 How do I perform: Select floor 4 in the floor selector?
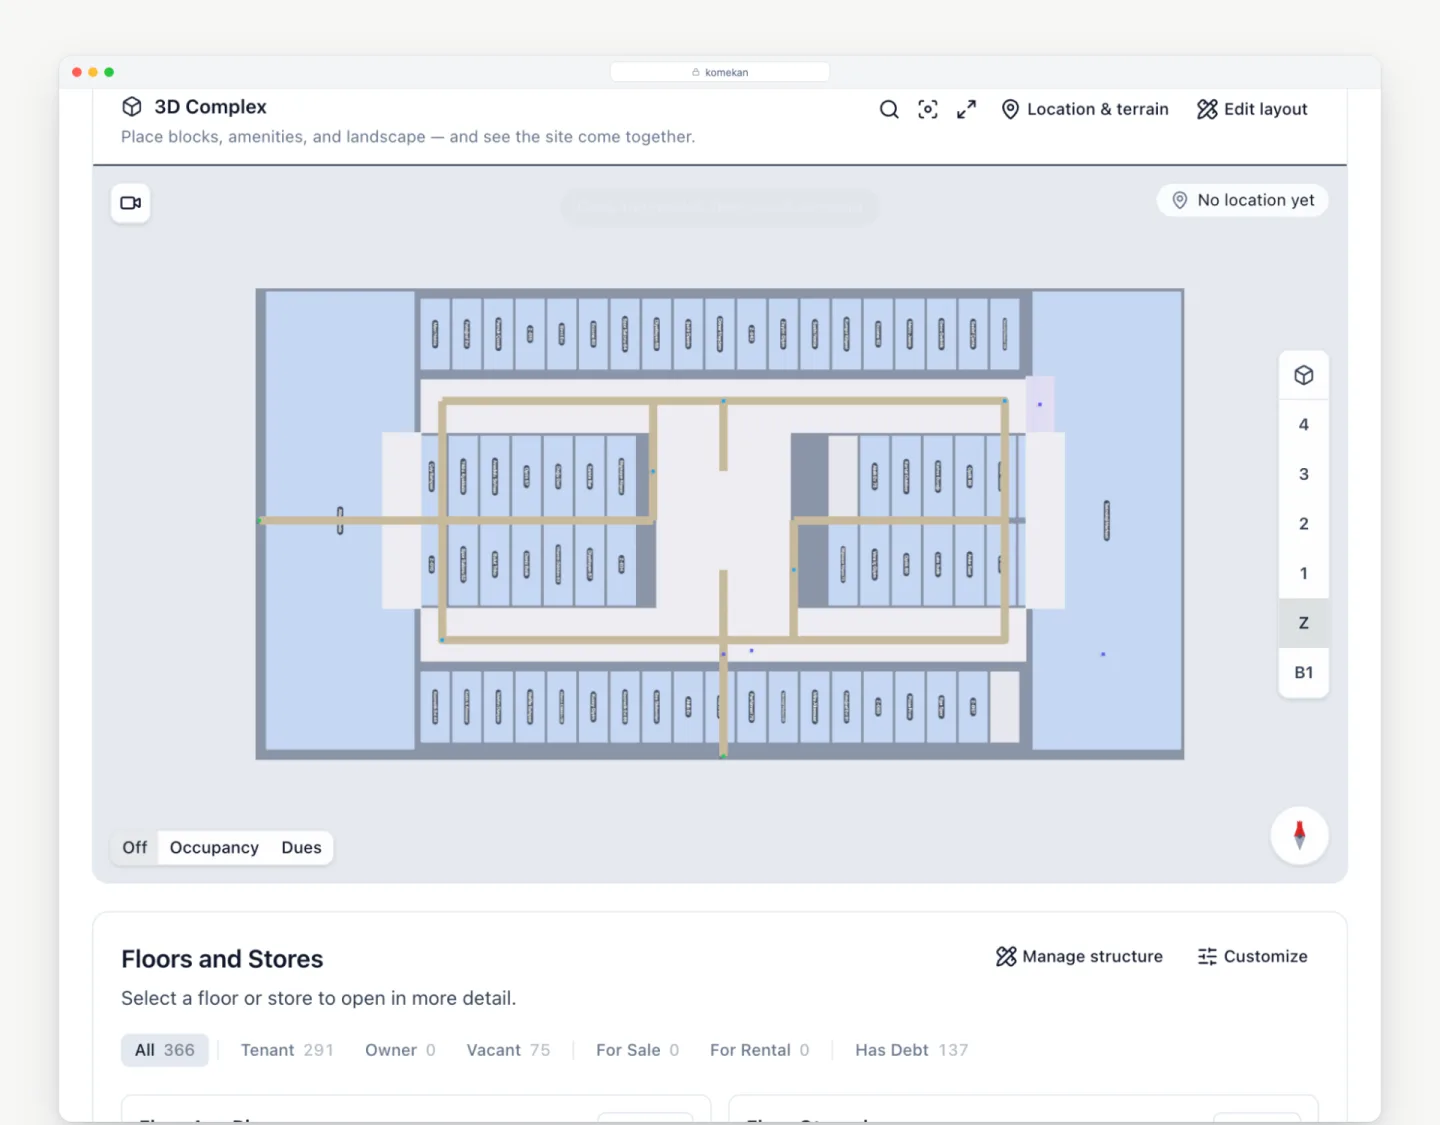pos(1303,424)
